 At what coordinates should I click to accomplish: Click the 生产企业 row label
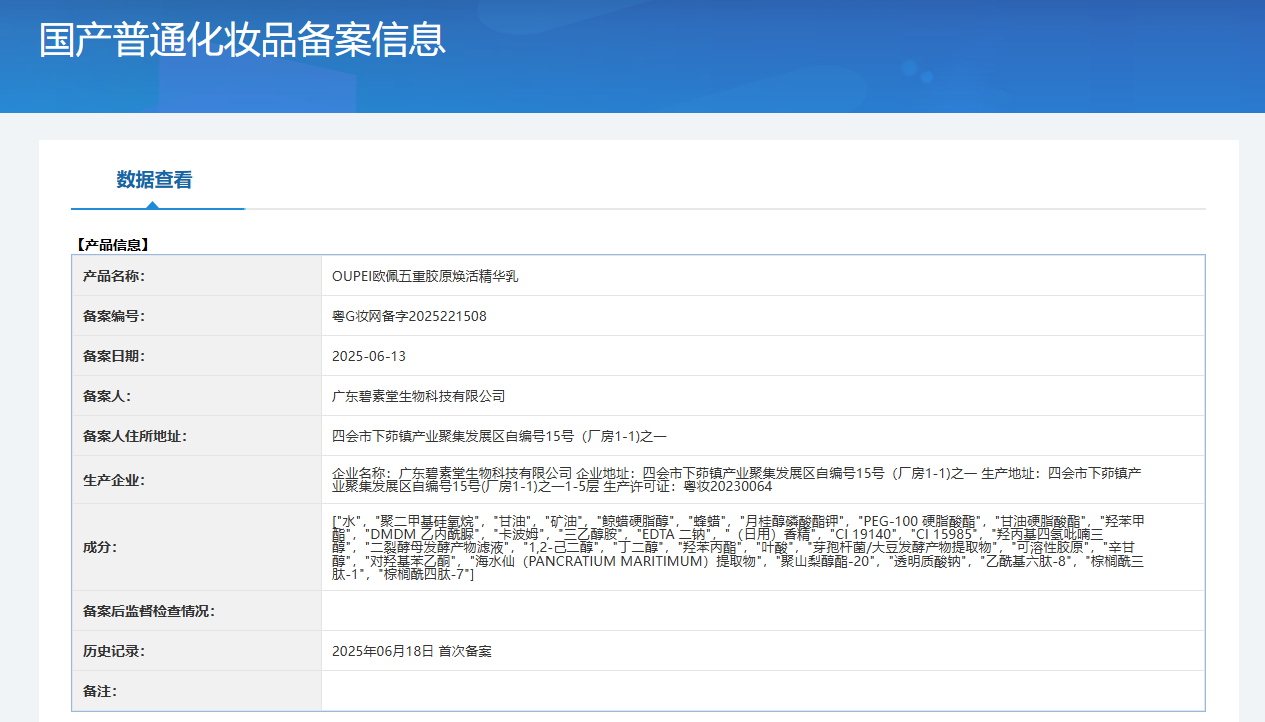(x=114, y=480)
